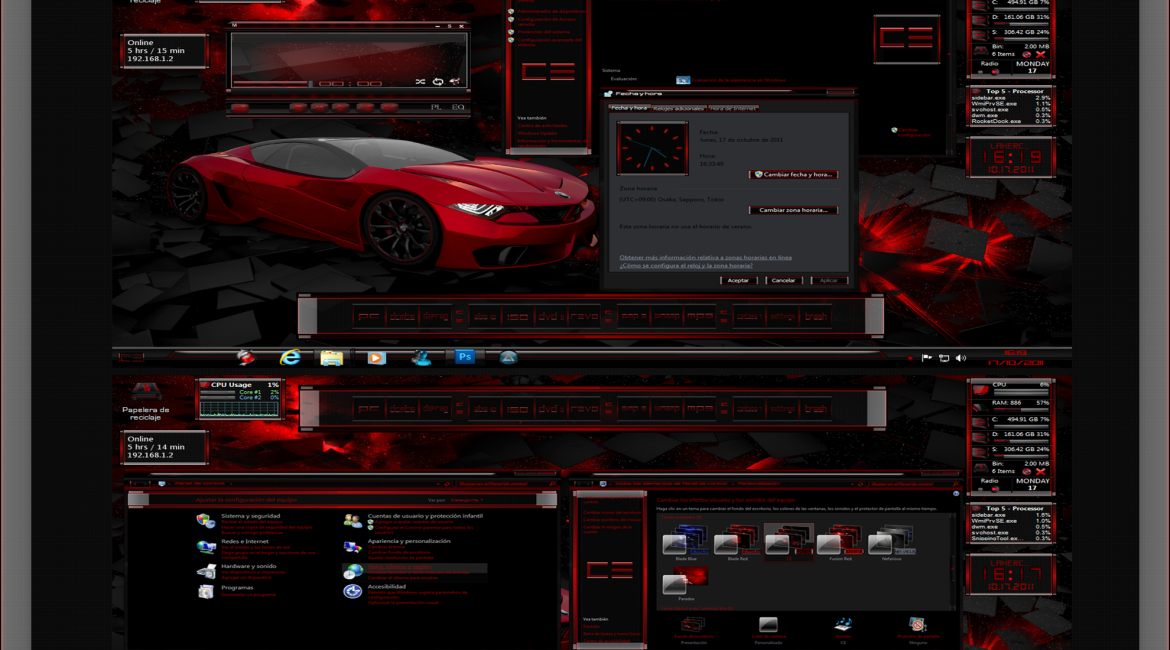
Task: Switch to the Relojes adicionales tab
Action: [678, 108]
